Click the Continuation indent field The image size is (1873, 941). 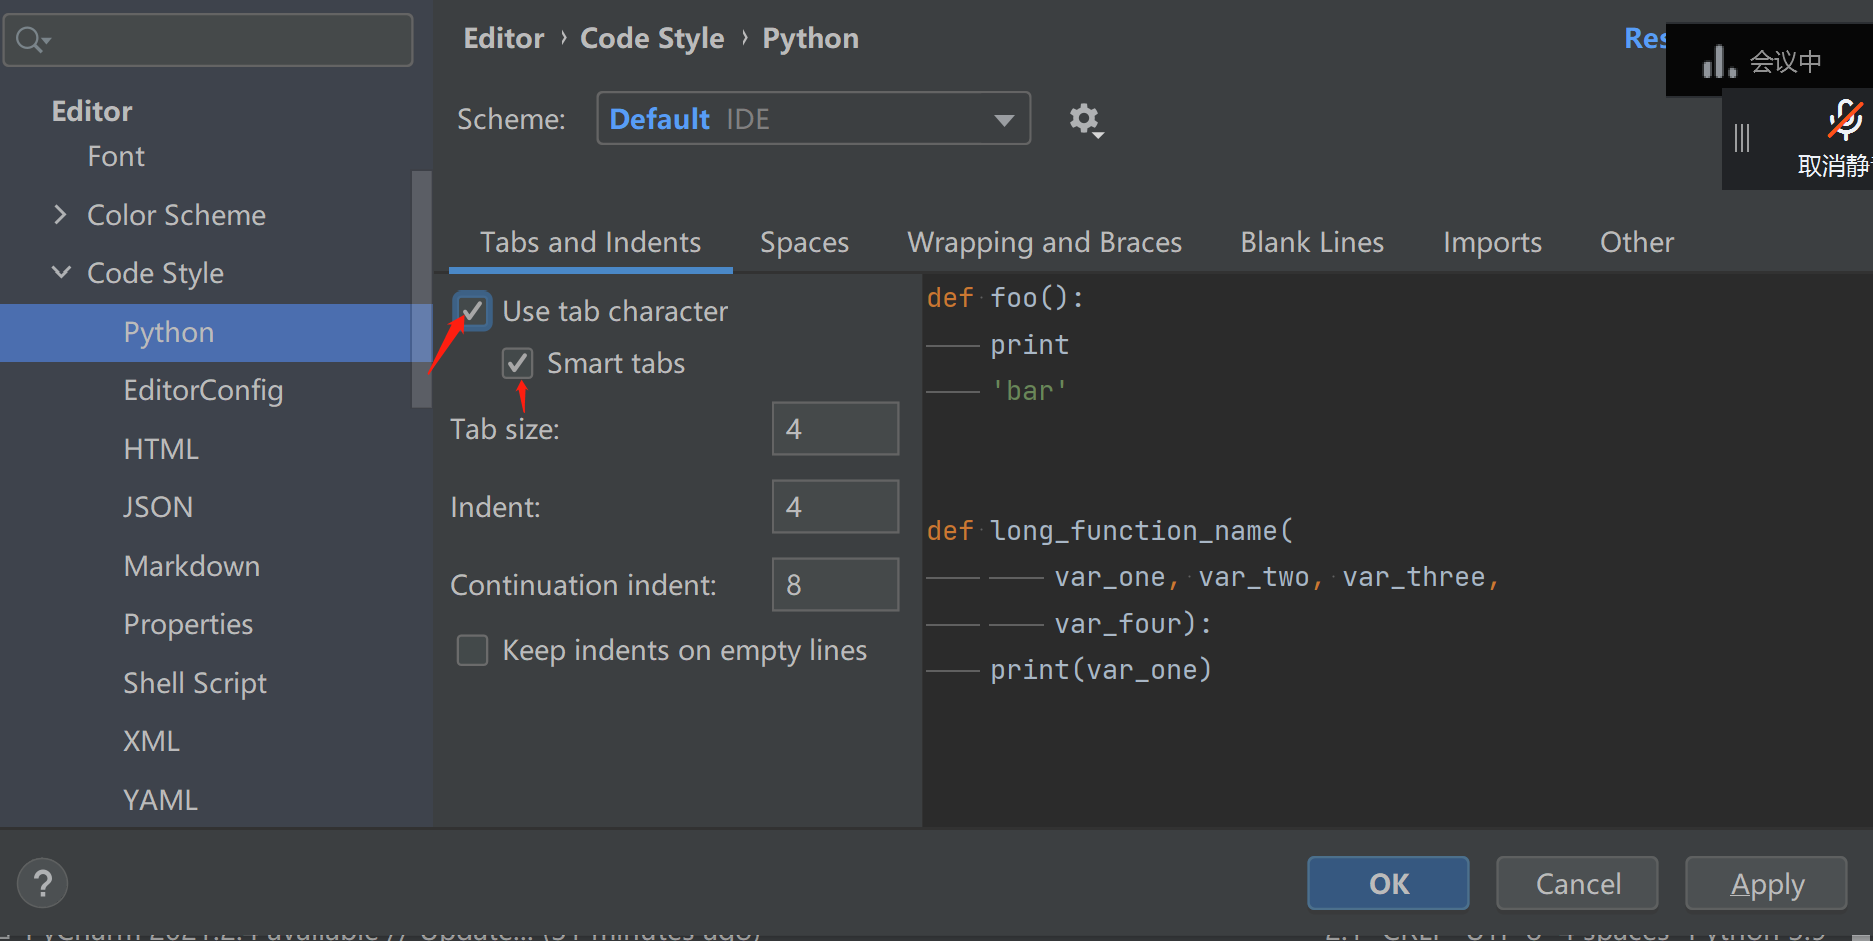[835, 585]
